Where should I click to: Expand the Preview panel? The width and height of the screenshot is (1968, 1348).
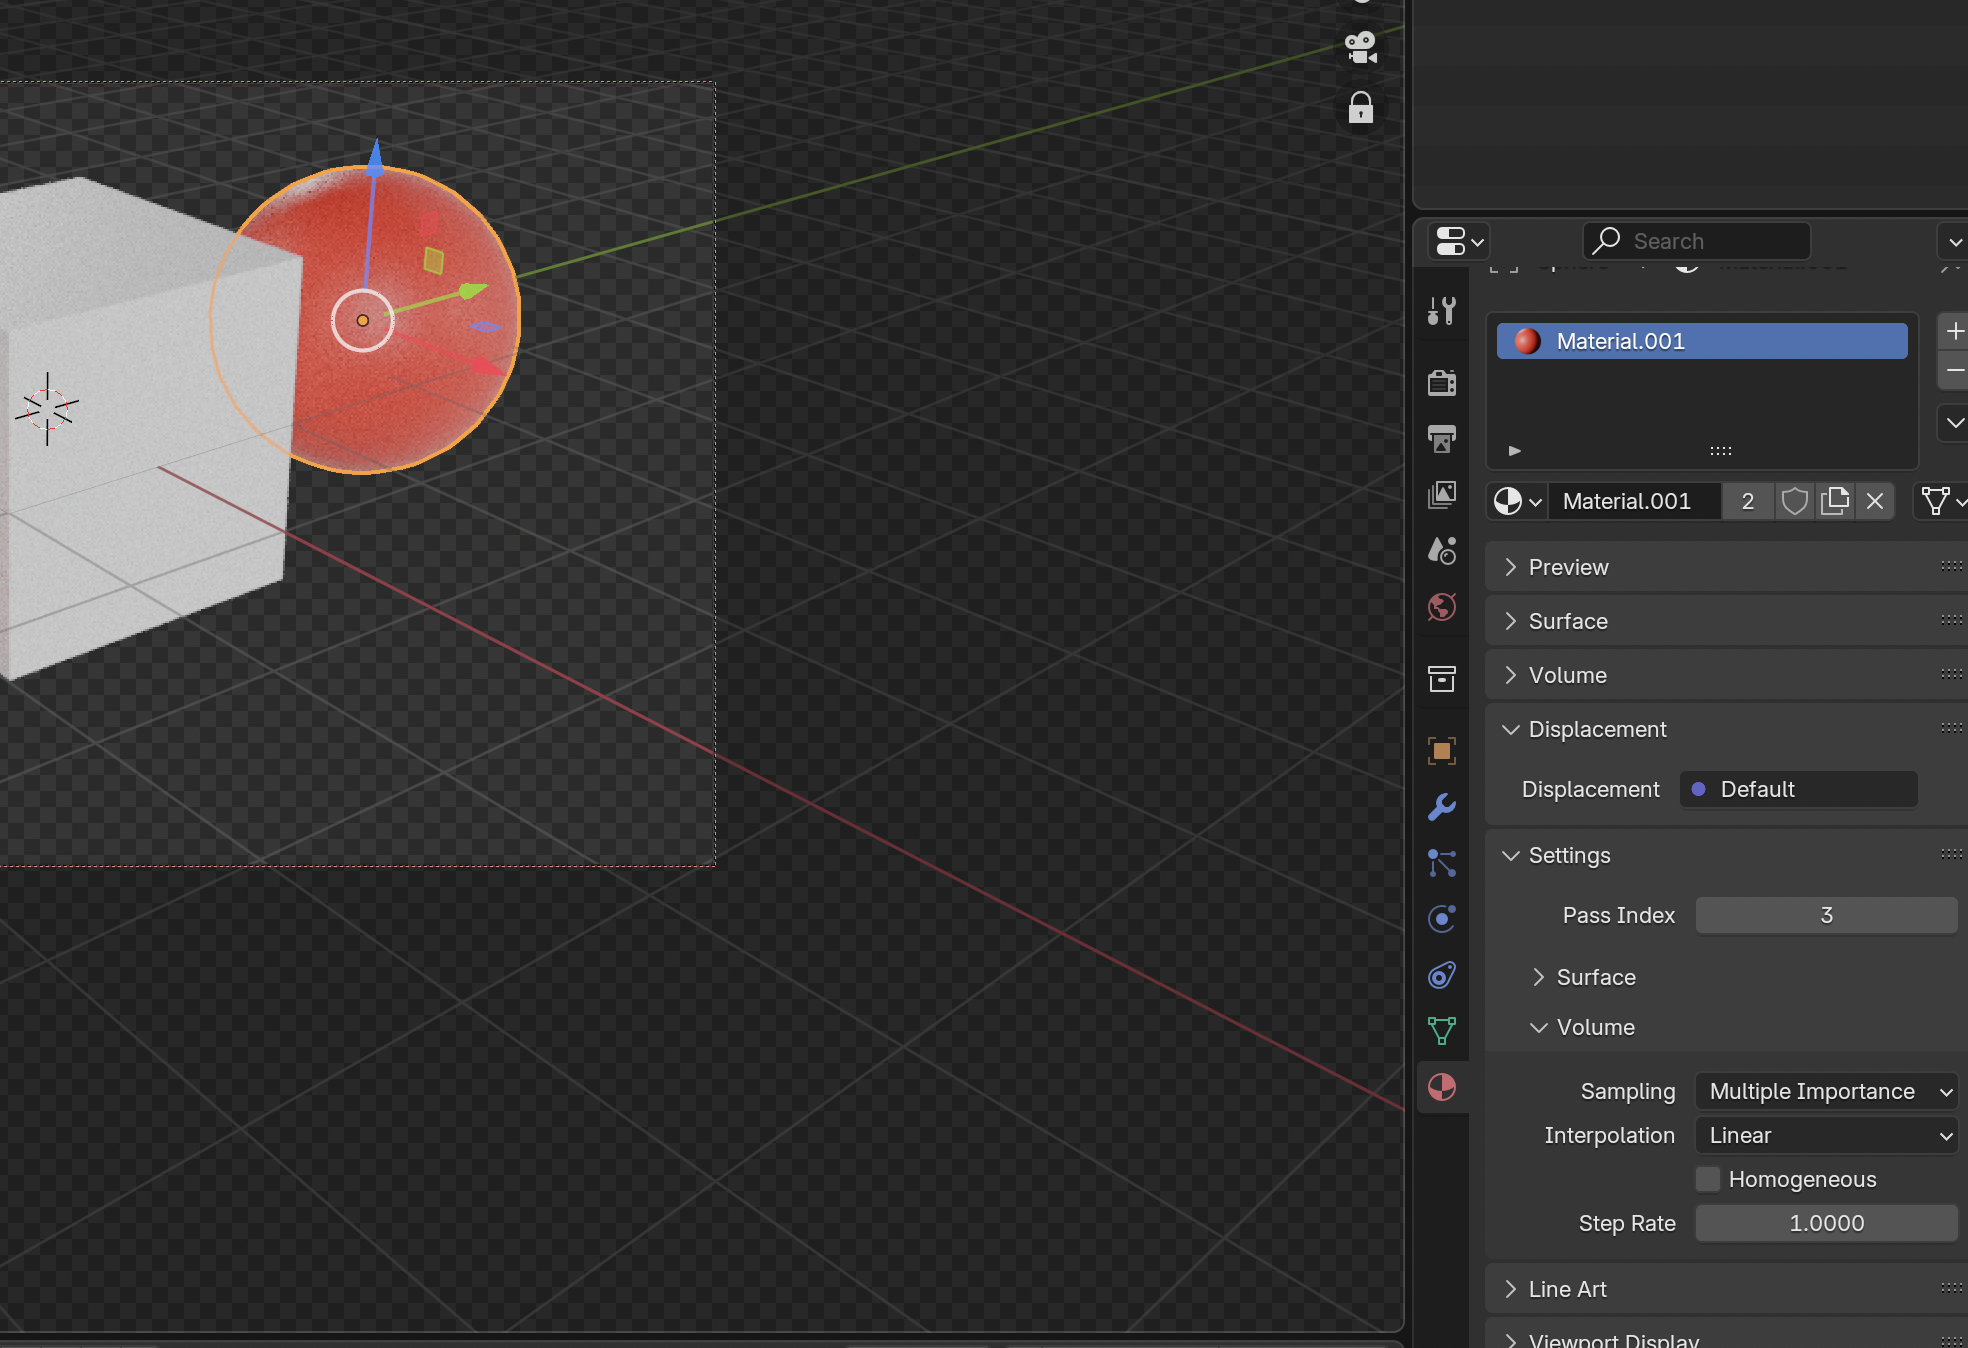coord(1568,567)
